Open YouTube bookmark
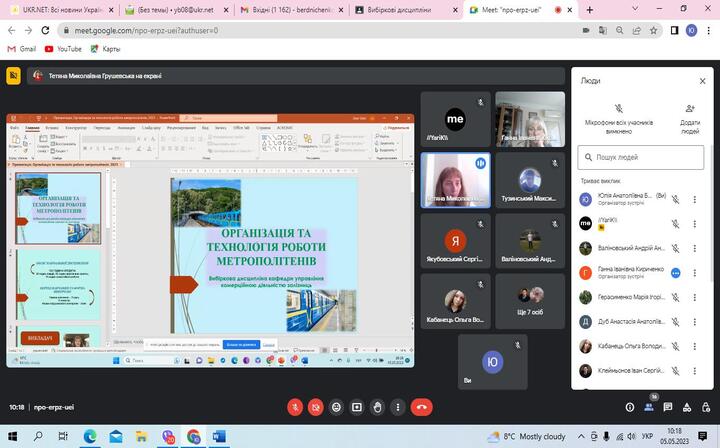Screen dimensions: 720x448 63,49
